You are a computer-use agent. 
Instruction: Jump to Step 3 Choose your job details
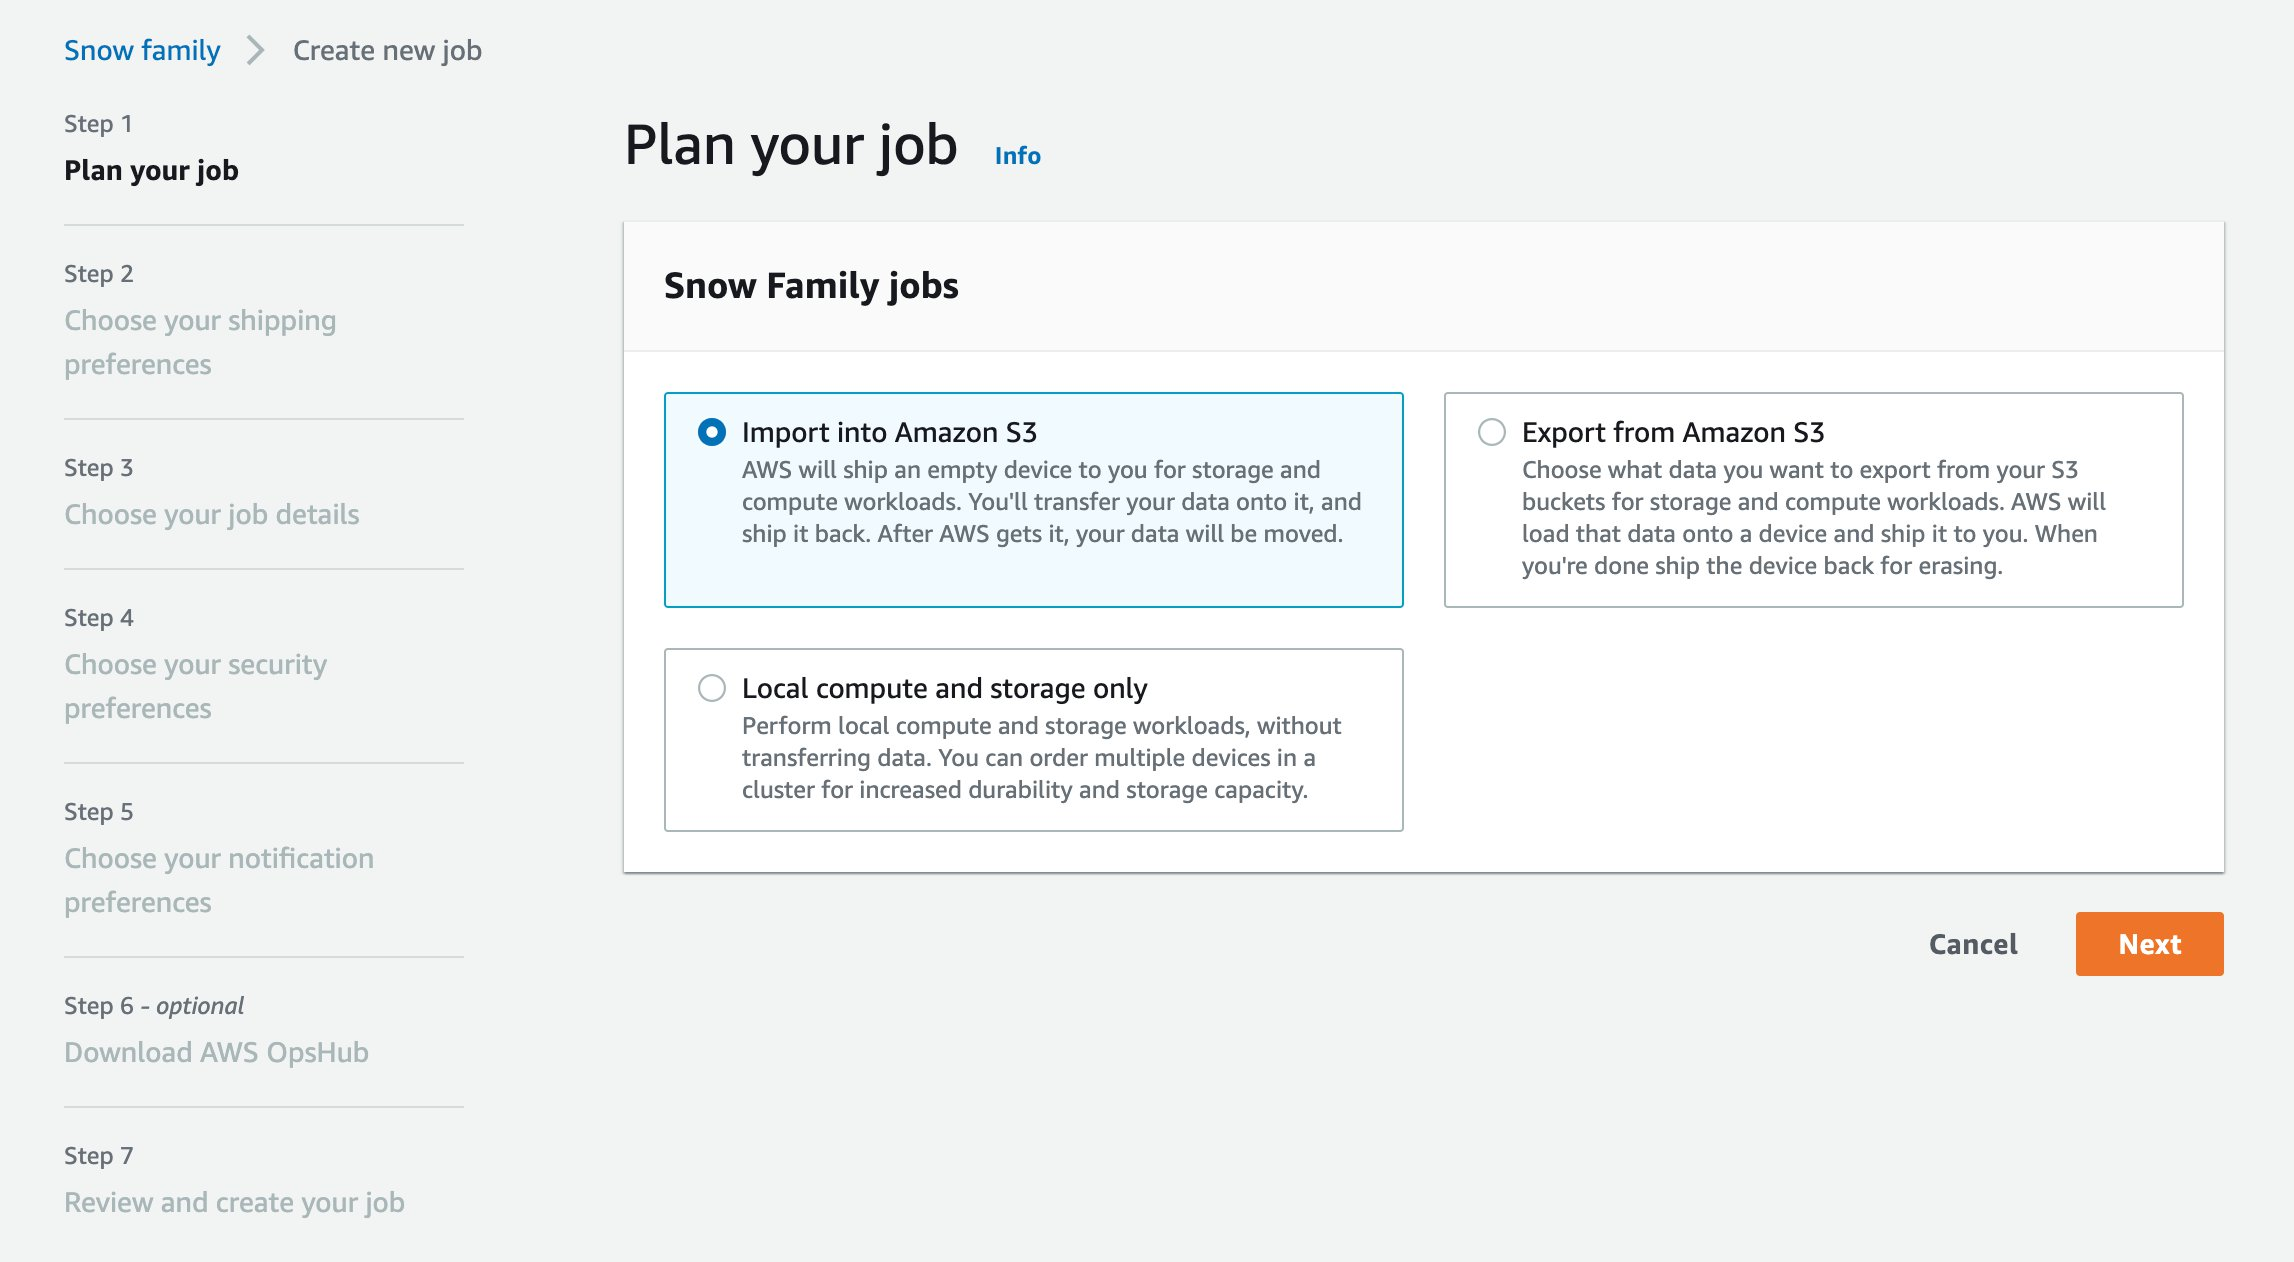pyautogui.click(x=211, y=514)
